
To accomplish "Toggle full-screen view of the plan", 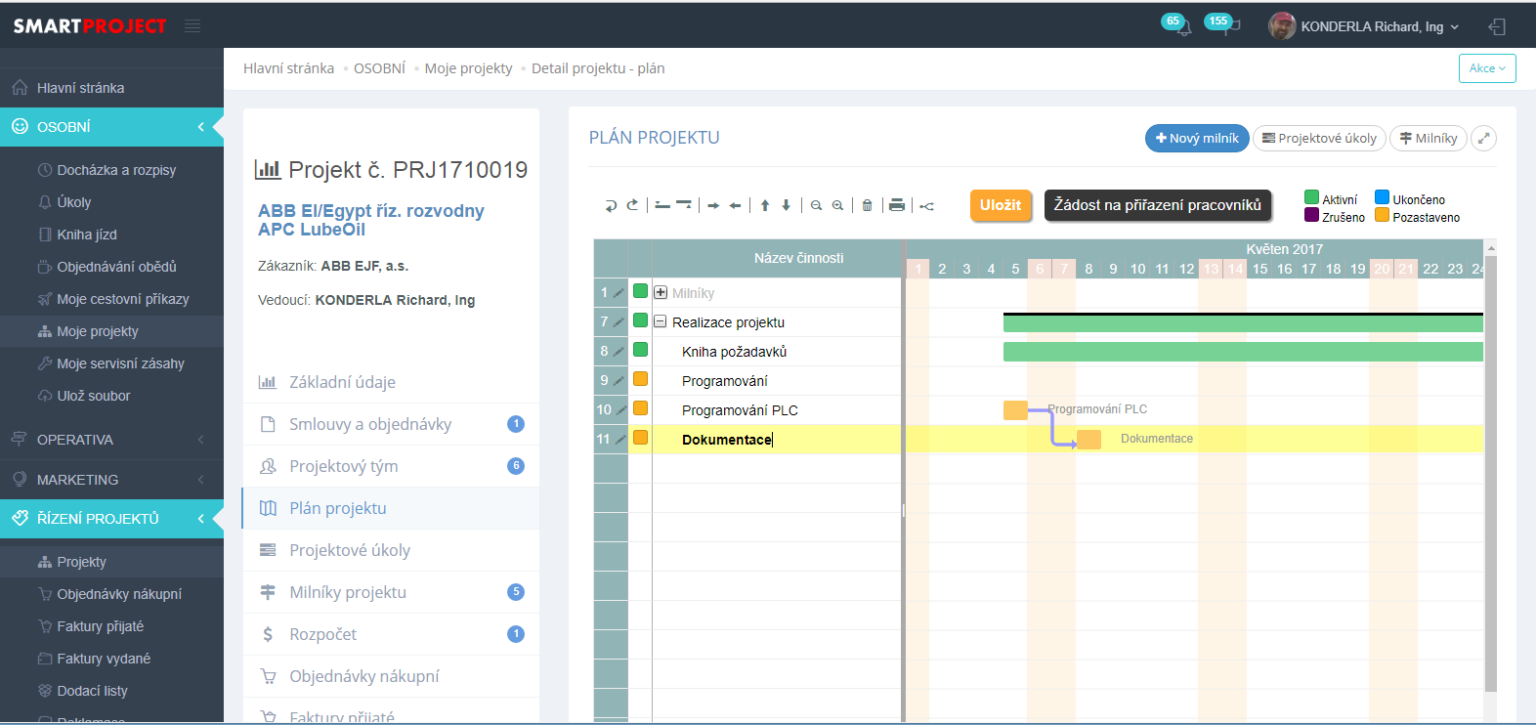I will [1484, 138].
